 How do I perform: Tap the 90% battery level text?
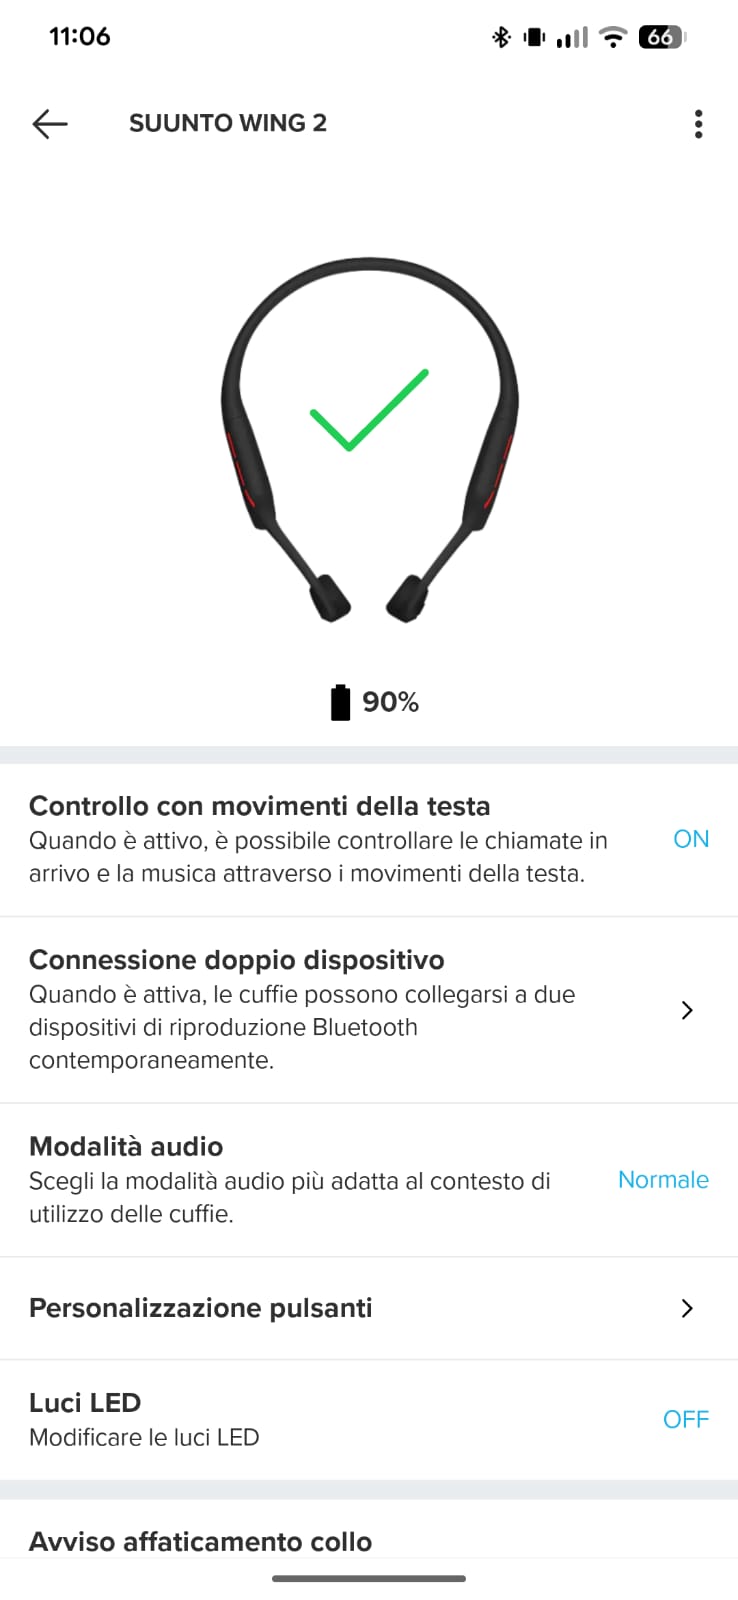click(x=390, y=702)
